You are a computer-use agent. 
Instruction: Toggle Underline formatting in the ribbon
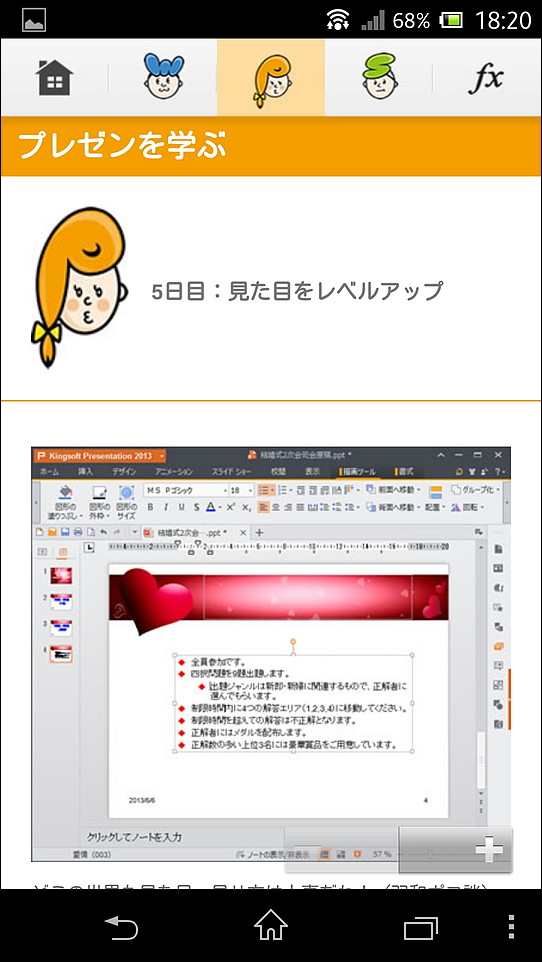pyautogui.click(x=181, y=507)
